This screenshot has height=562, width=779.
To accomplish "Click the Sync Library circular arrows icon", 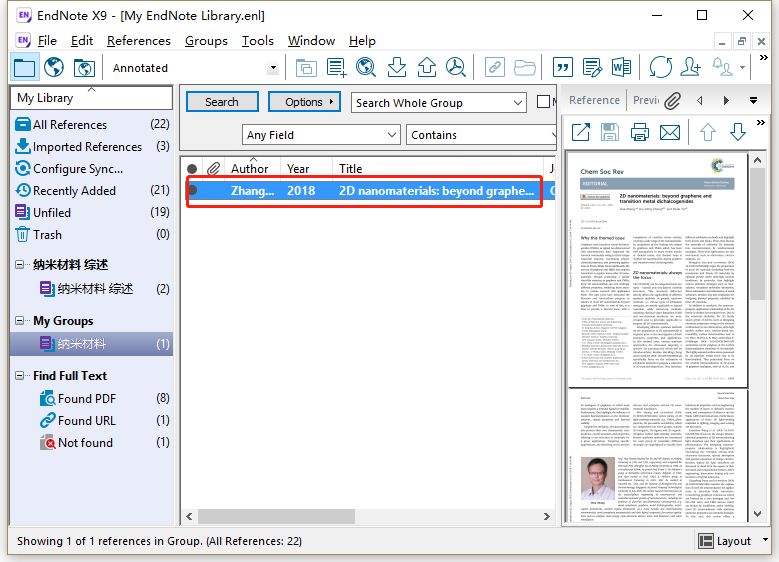I will 661,68.
